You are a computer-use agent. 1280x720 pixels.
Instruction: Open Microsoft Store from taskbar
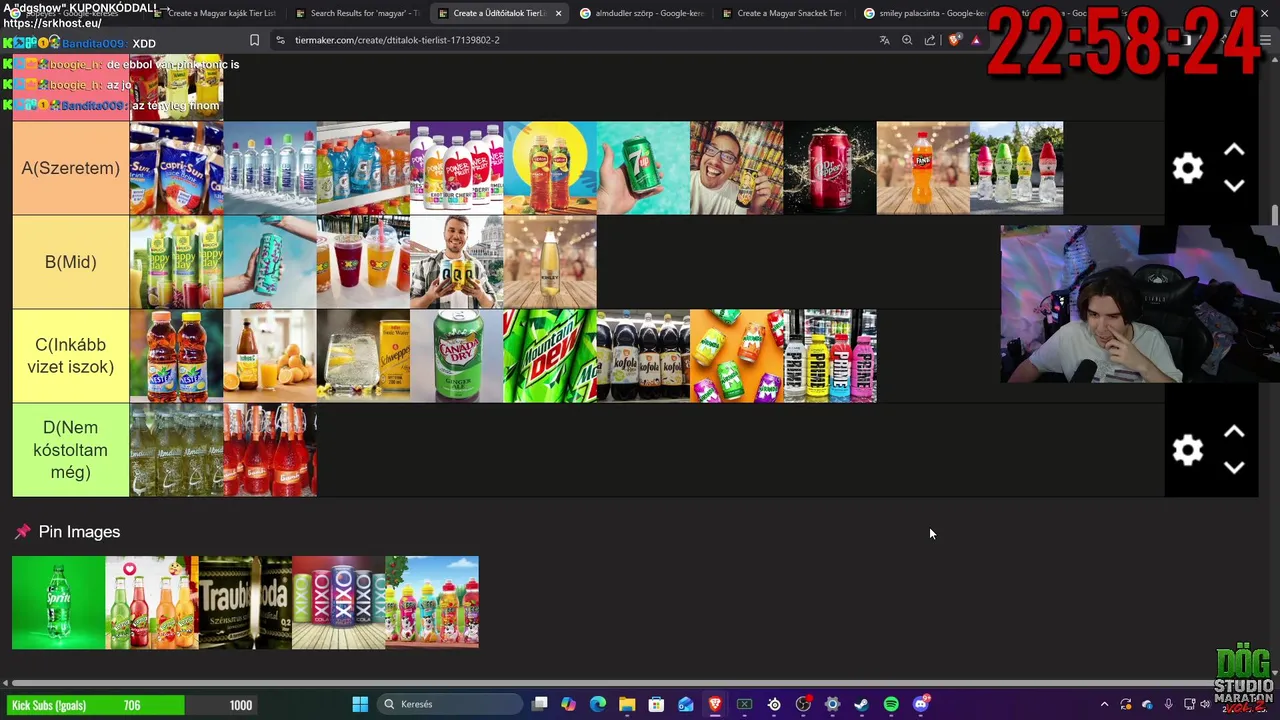656,704
